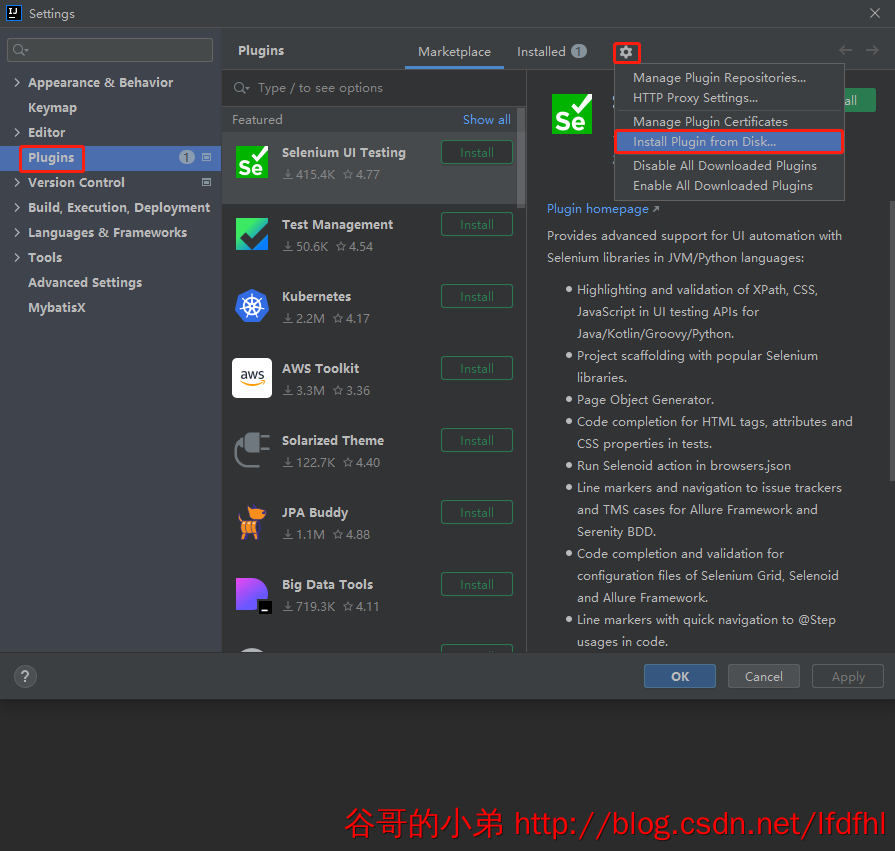
Task: Click the JPA Buddy plugin name
Action: [315, 513]
